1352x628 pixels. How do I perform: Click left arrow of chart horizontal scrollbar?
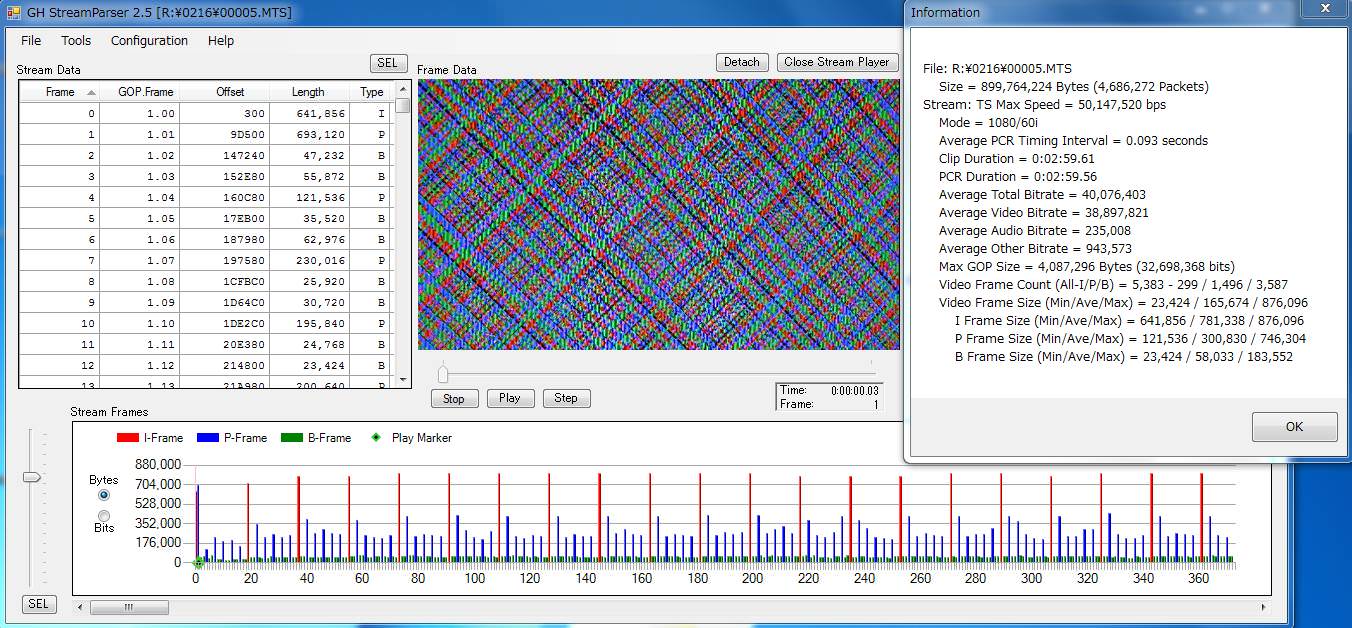pos(80,606)
